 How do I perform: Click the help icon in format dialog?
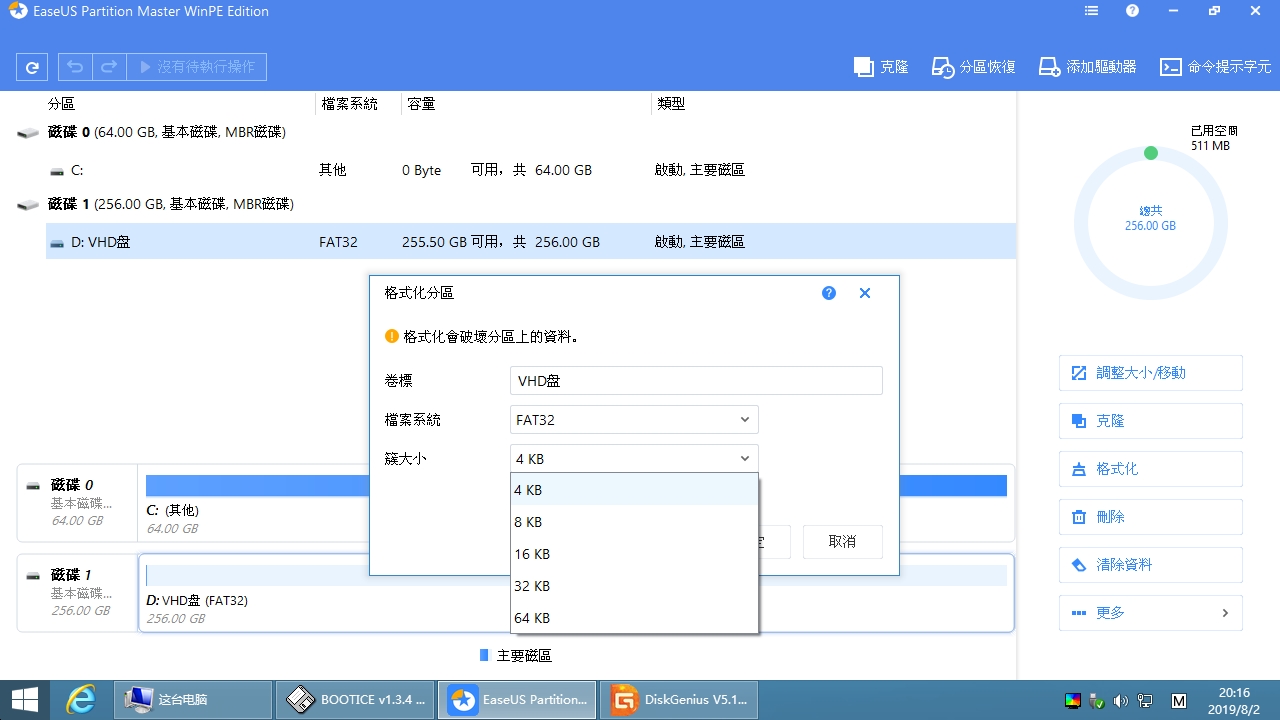[829, 293]
